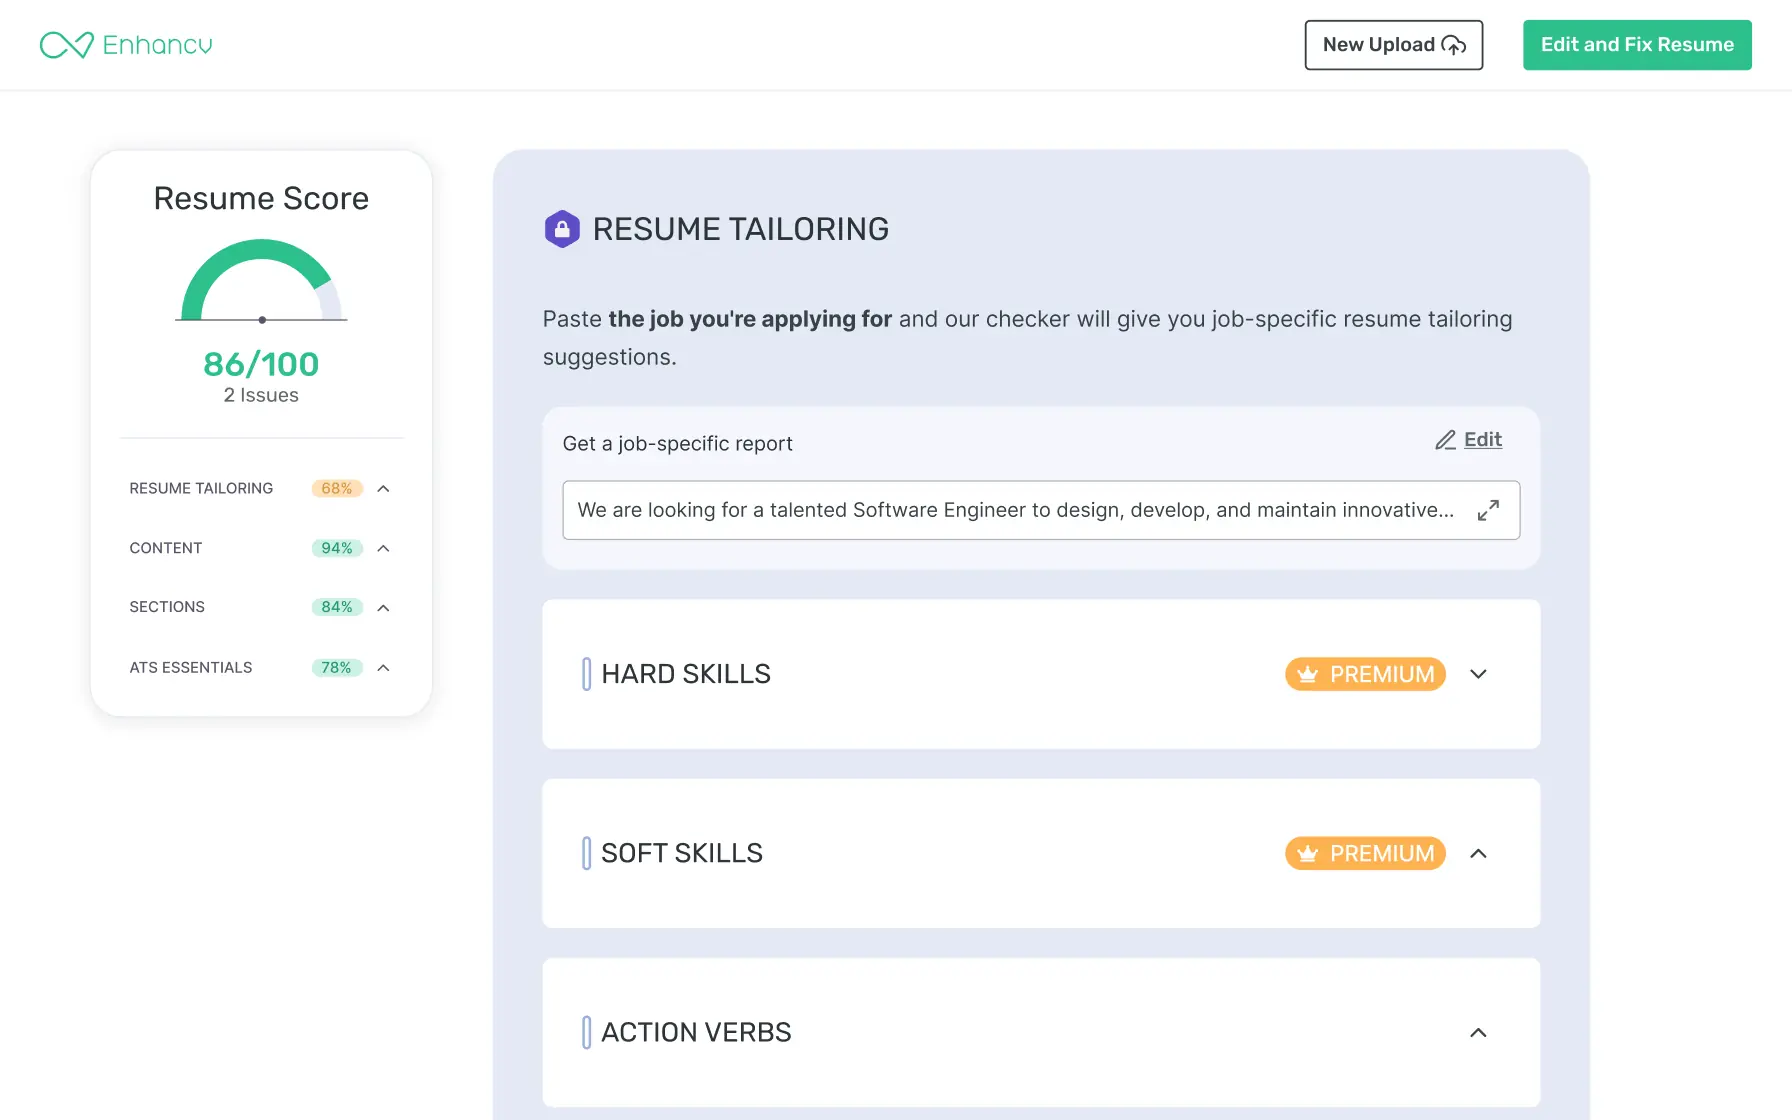Click the pencil edit icon

(x=1445, y=440)
